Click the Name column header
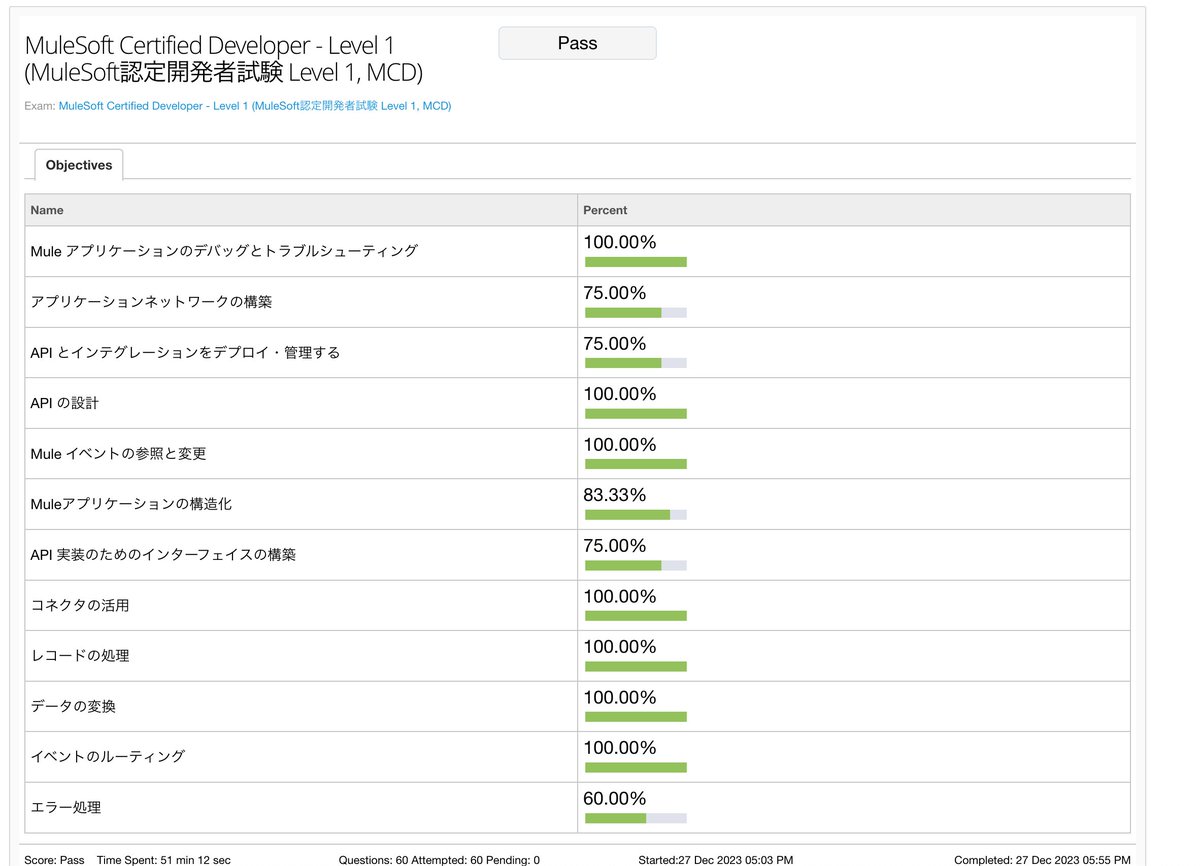Screen dimensions: 1200x866 (x=301, y=210)
